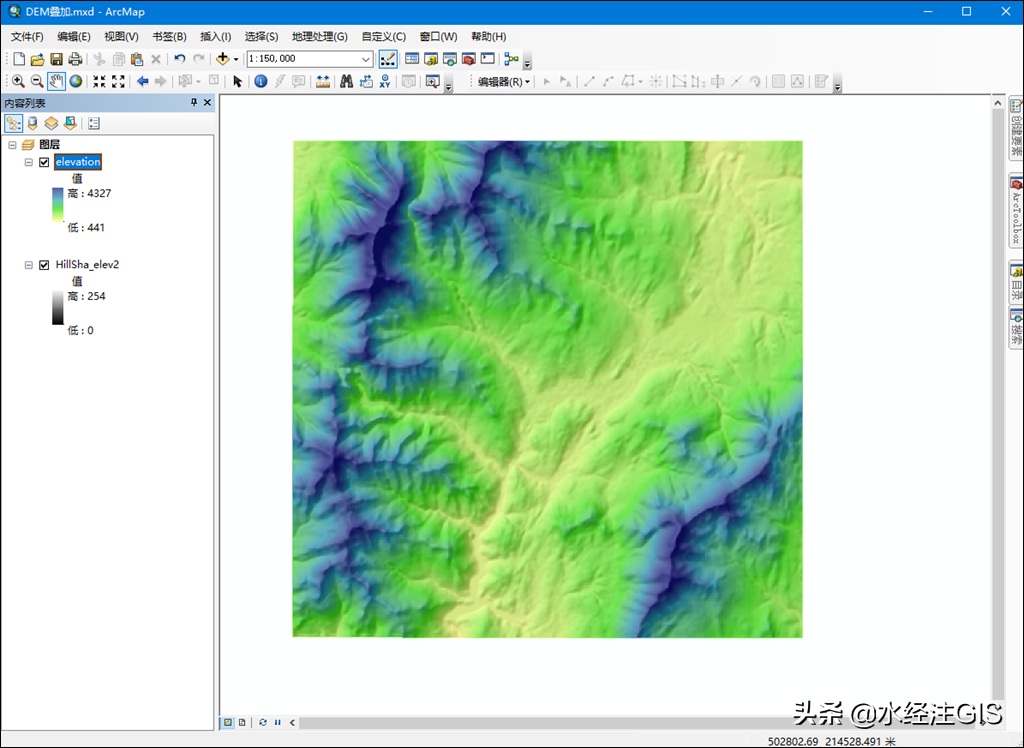
Task: Click the Full Extent globe icon
Action: [x=76, y=81]
